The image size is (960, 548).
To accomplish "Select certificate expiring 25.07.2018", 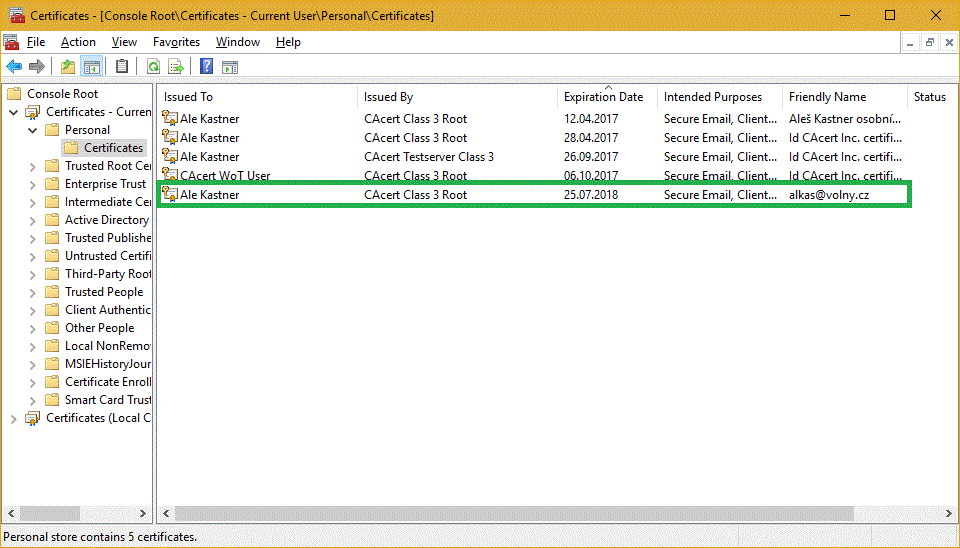I will click(590, 195).
